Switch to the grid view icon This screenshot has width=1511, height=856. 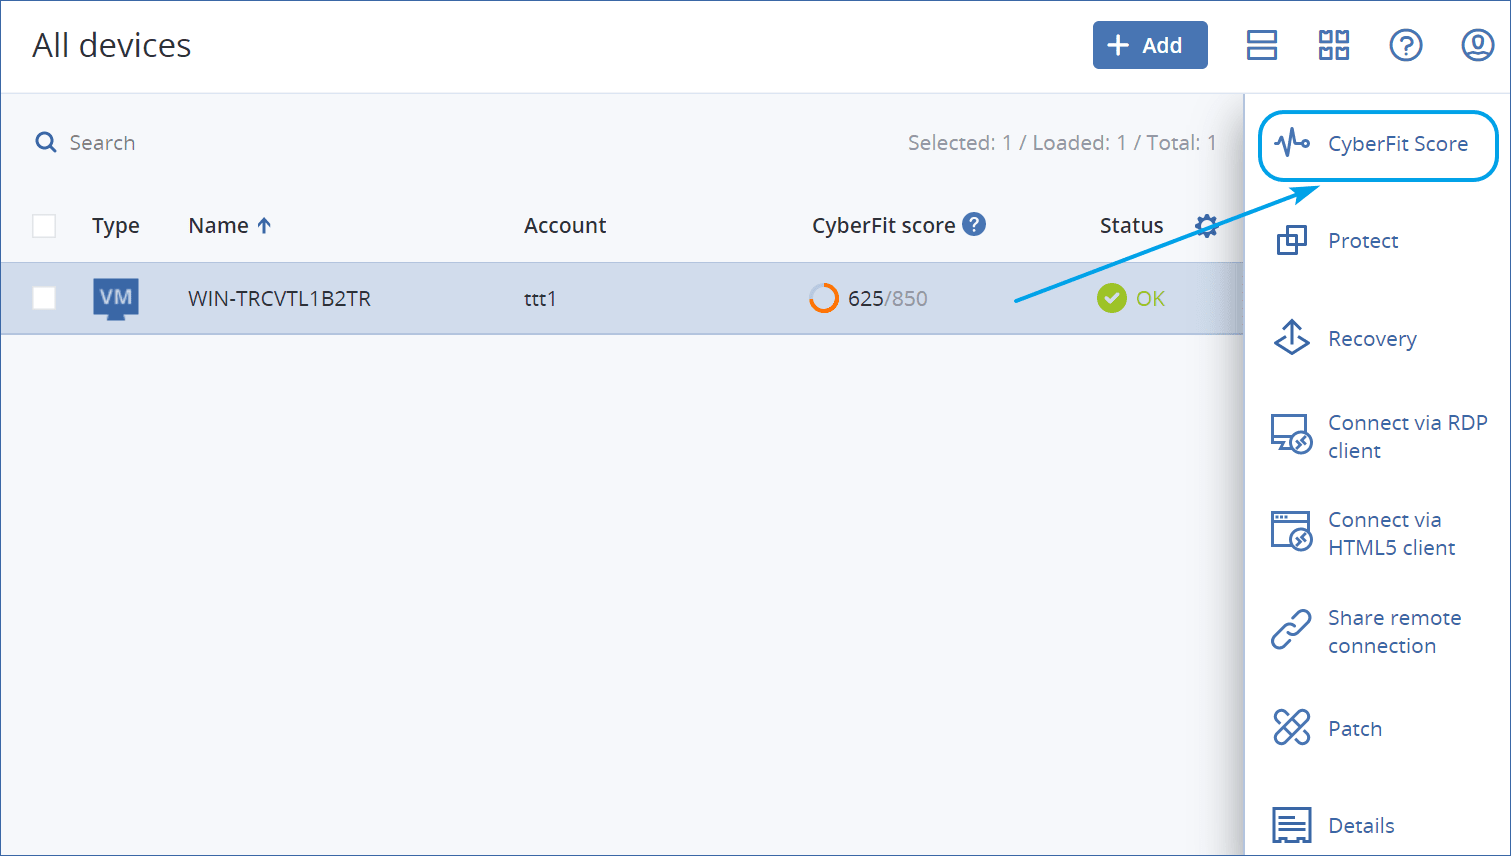tap(1334, 45)
